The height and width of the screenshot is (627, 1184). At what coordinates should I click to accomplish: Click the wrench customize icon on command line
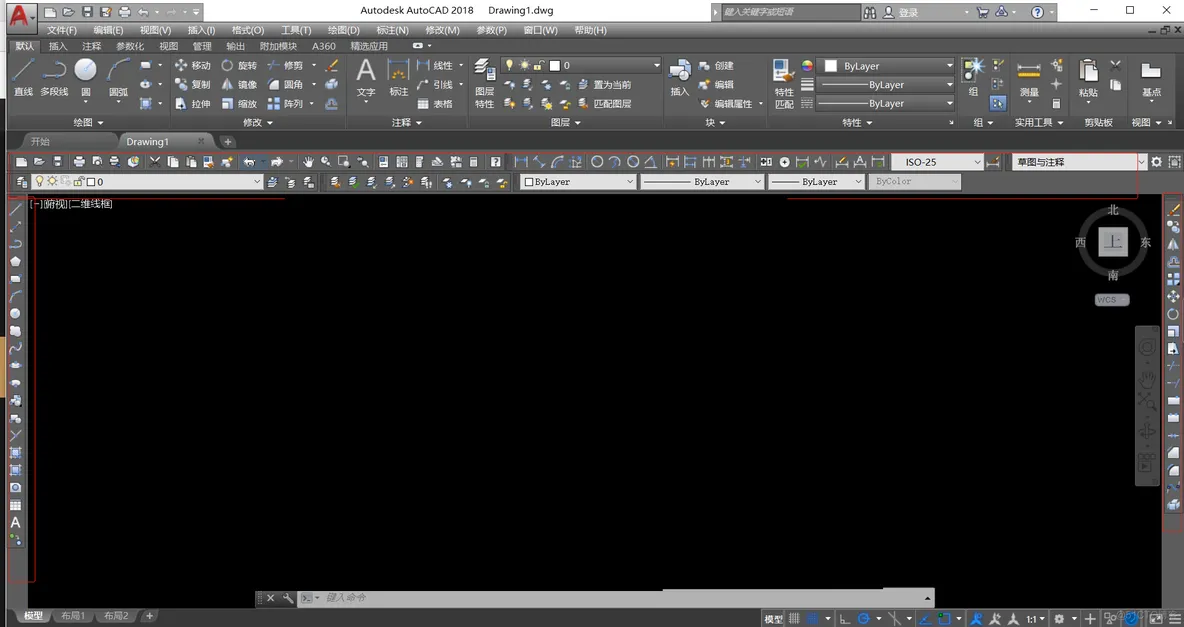[288, 598]
